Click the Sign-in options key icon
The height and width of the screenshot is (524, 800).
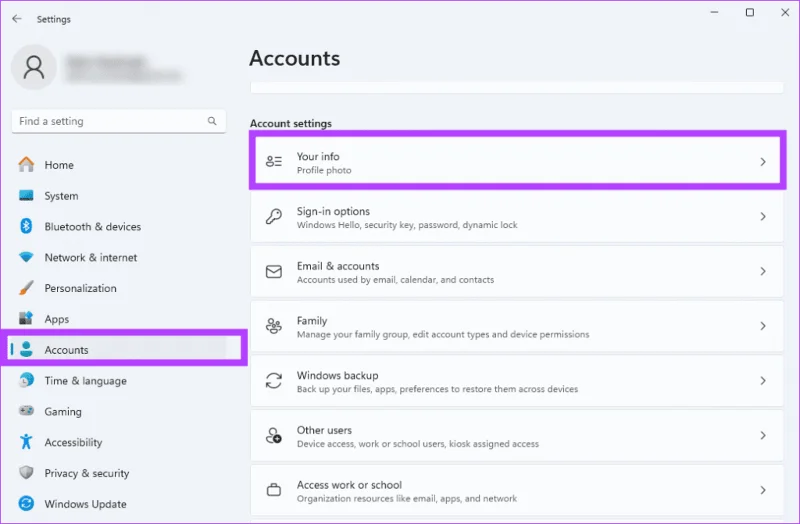(x=274, y=217)
